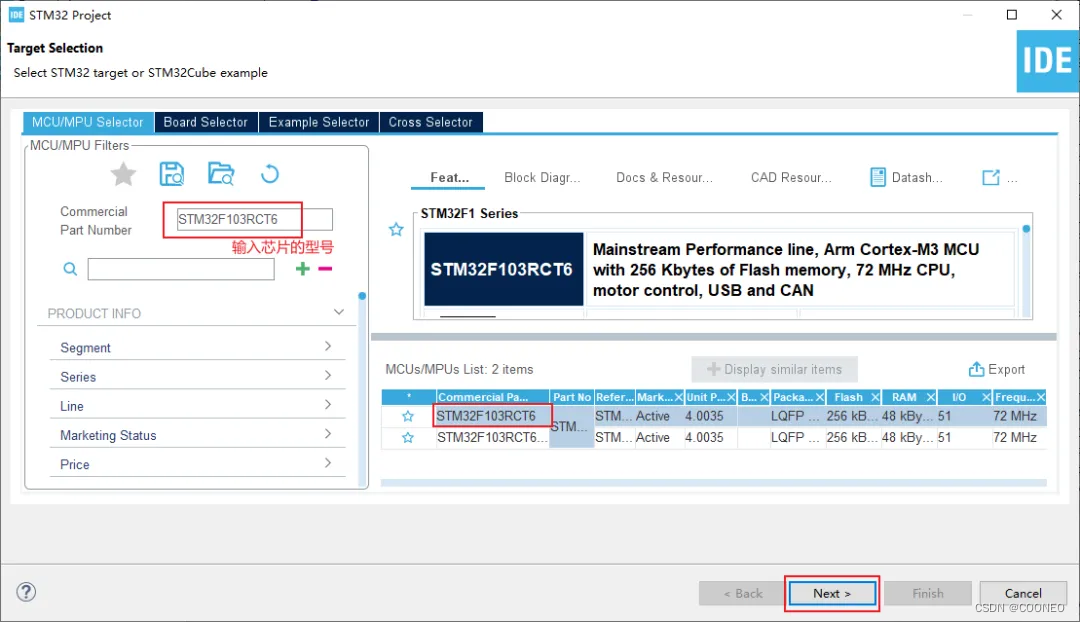Click the save search icon in filters
This screenshot has width=1080, height=622.
(172, 174)
